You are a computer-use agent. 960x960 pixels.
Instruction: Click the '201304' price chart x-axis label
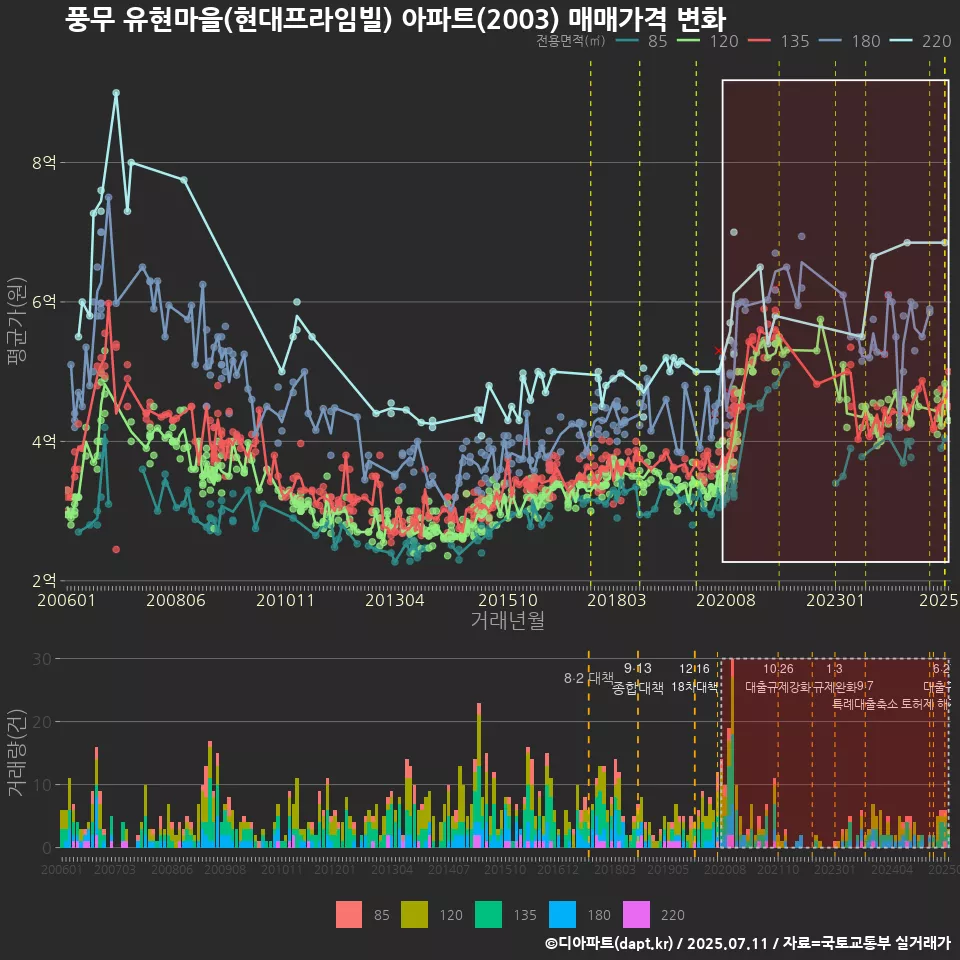(395, 600)
